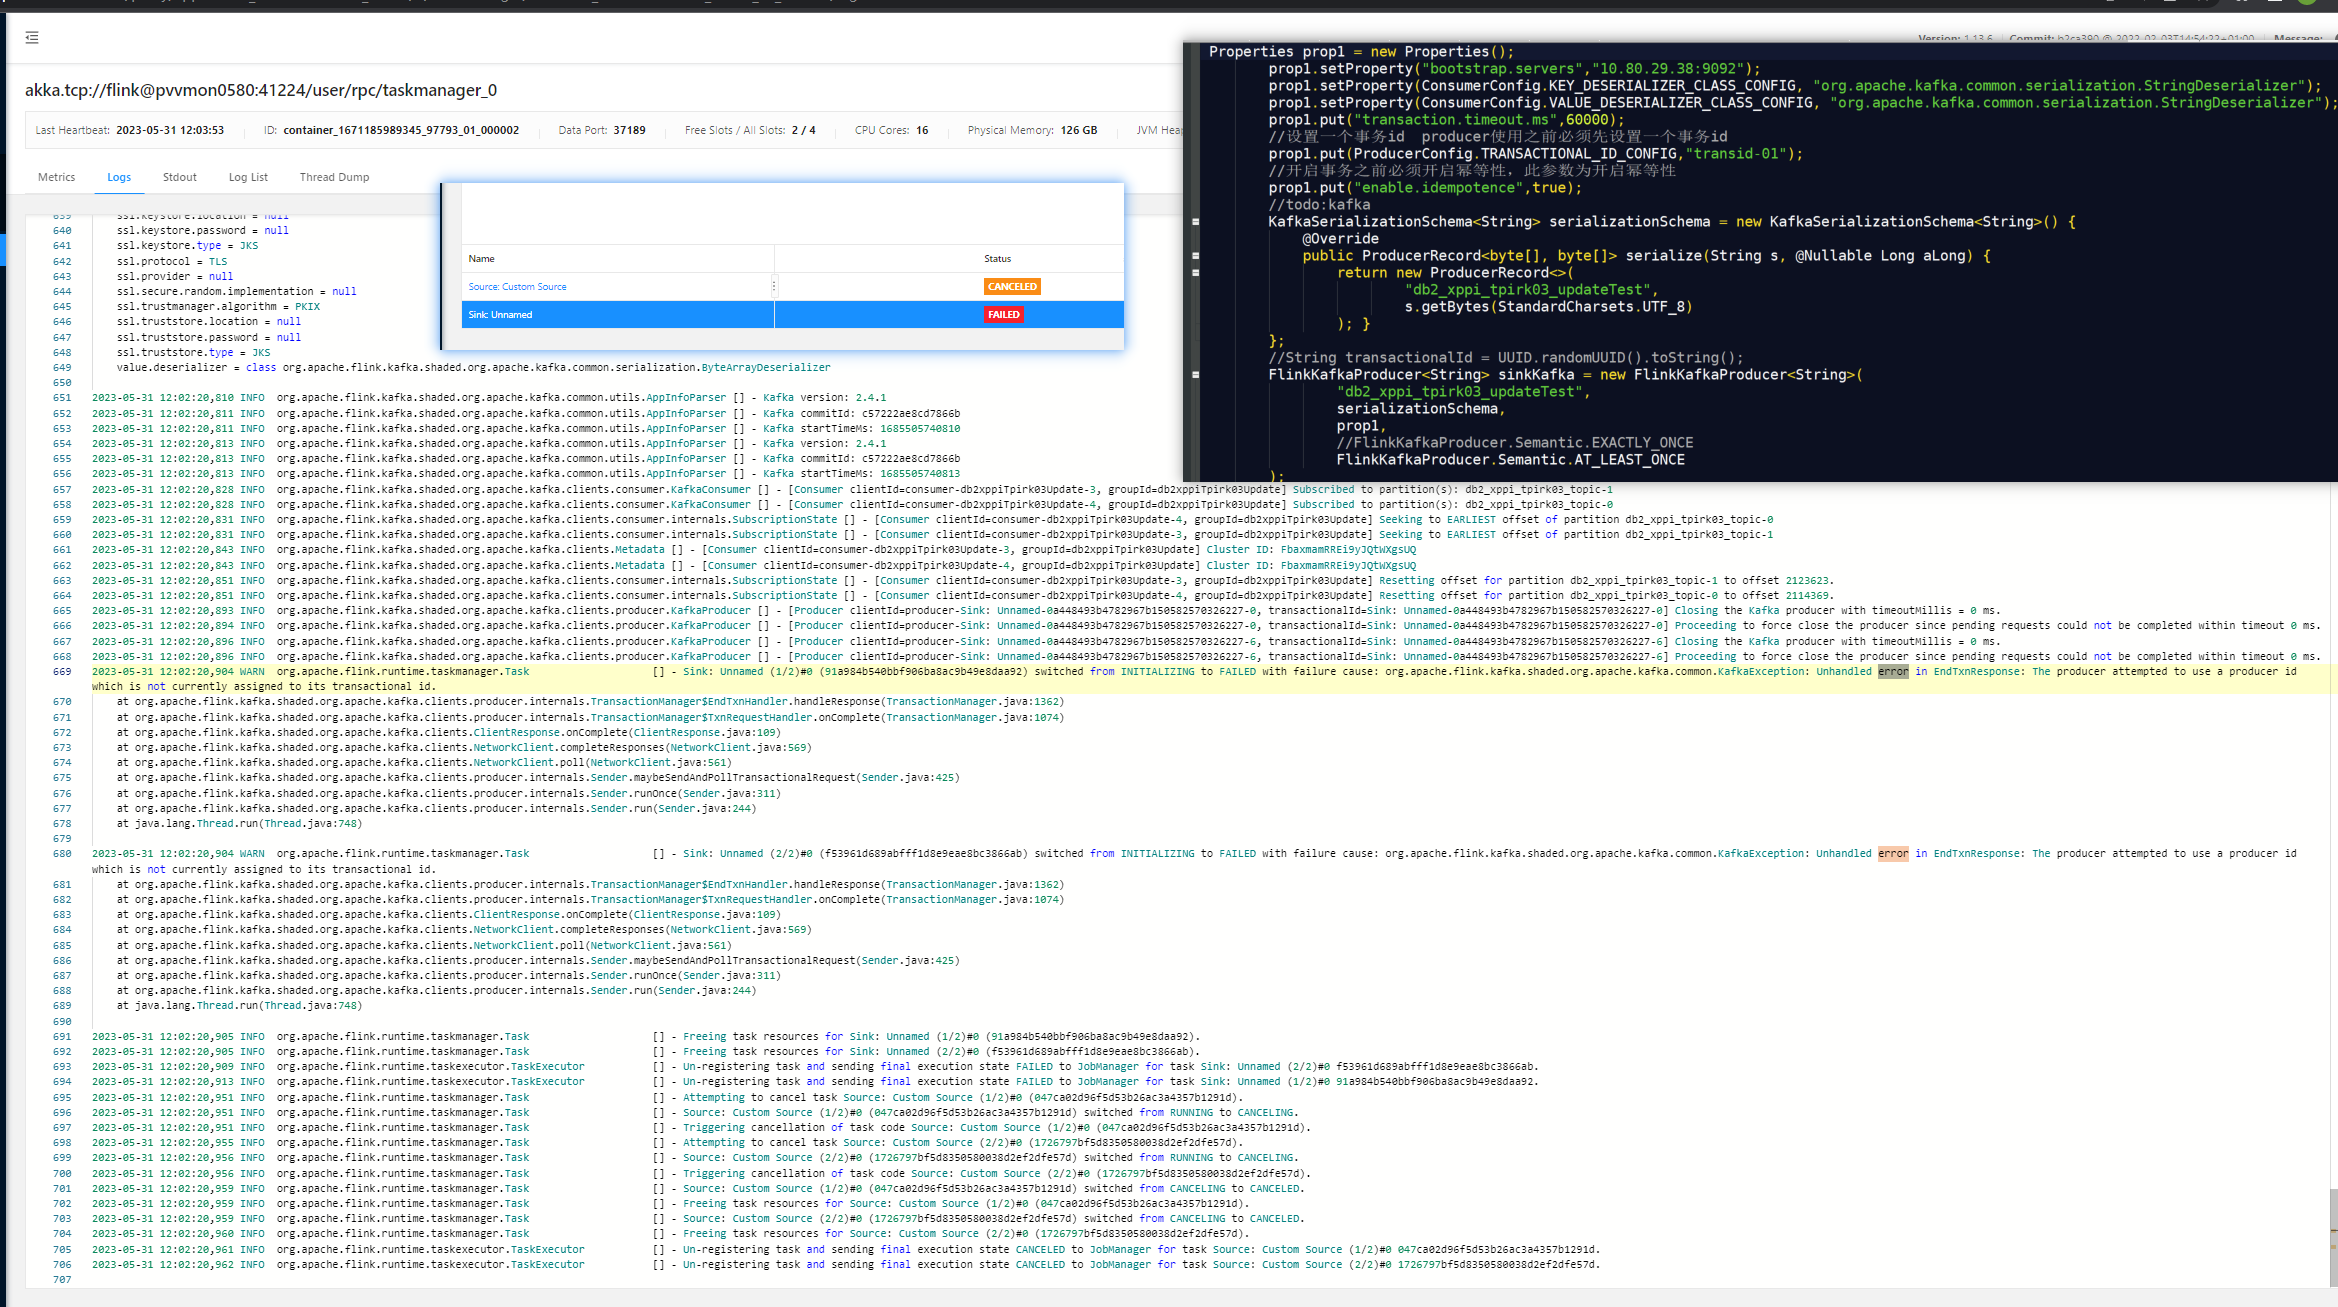Click the Free Slots value 2 / 4
2338x1307 pixels.
click(x=803, y=130)
